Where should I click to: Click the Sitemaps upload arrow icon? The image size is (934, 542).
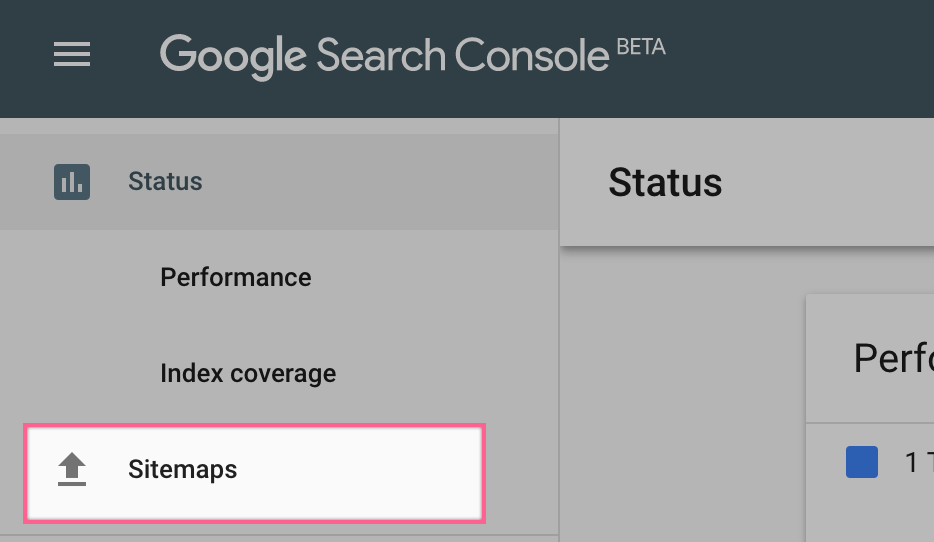coord(72,469)
